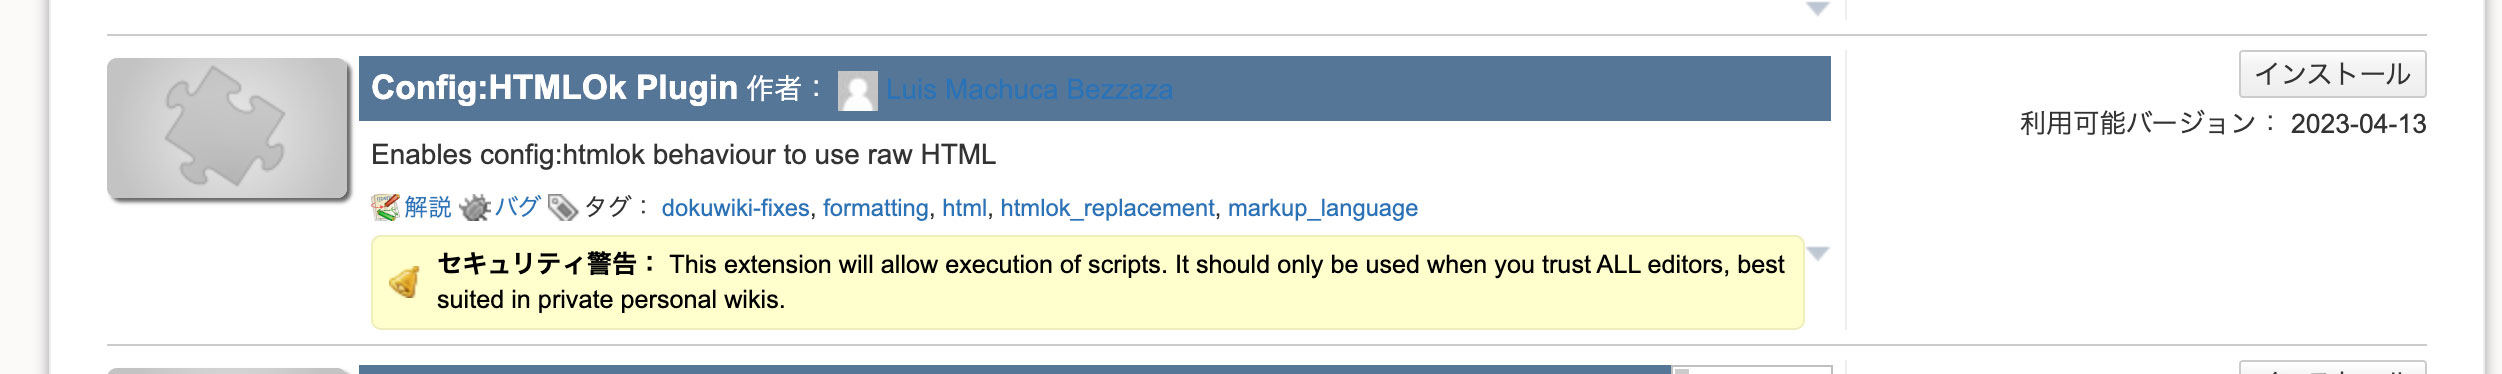Open the 解説 documentation pencil icon
The width and height of the screenshot is (2502, 374).
385,207
